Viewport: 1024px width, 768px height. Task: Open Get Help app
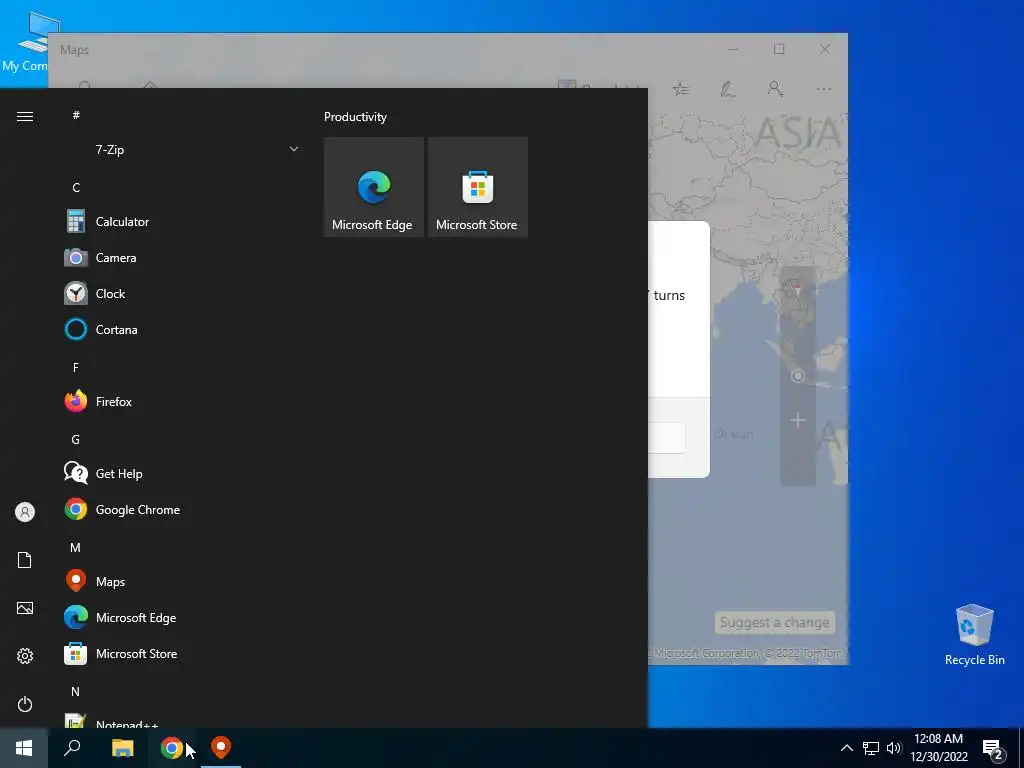[183, 473]
